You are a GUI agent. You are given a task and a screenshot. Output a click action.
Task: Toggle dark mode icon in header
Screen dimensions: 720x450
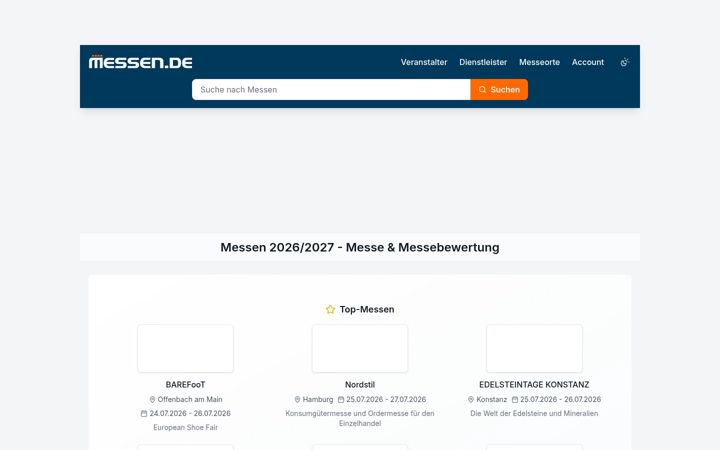pos(624,62)
